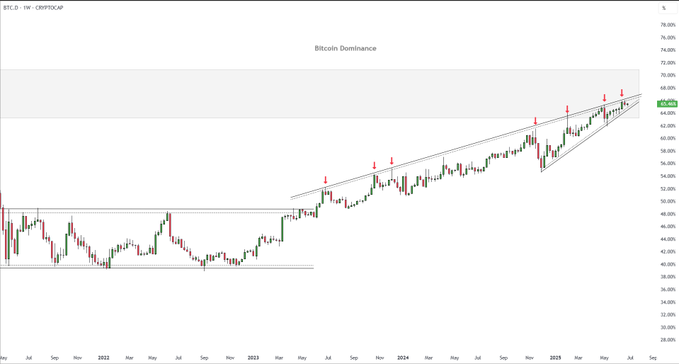Screen dimensions: 679x364
Task: Select the Bitcoin Dominance text label
Action: tap(345, 48)
